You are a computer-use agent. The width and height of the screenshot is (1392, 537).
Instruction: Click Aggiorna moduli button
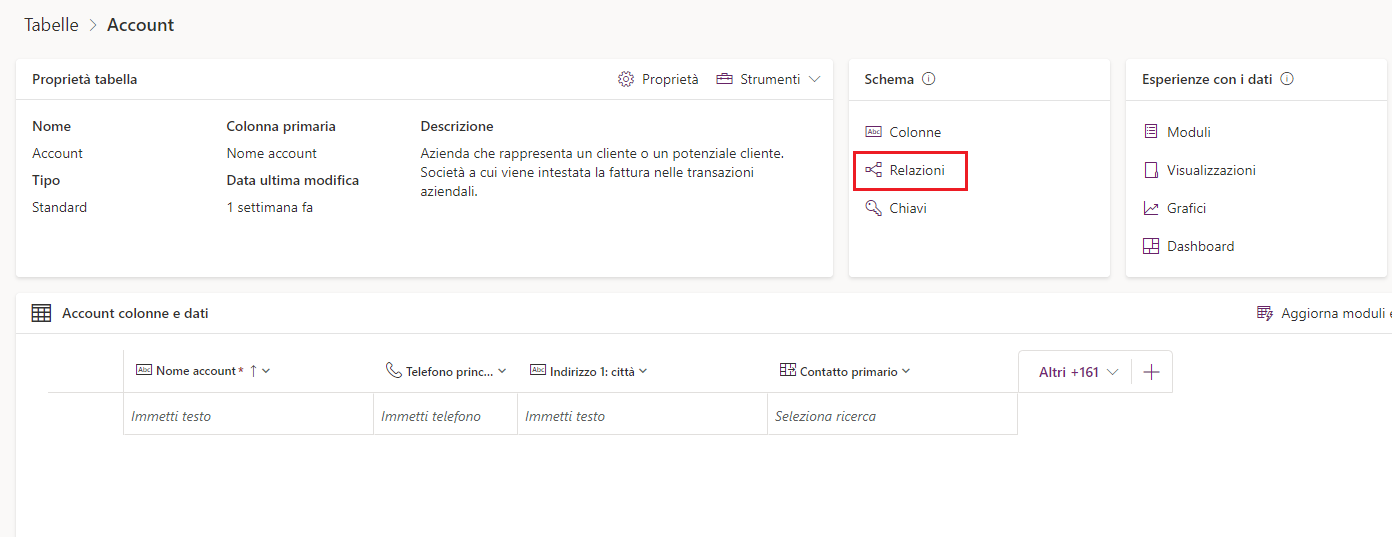(x=1324, y=313)
